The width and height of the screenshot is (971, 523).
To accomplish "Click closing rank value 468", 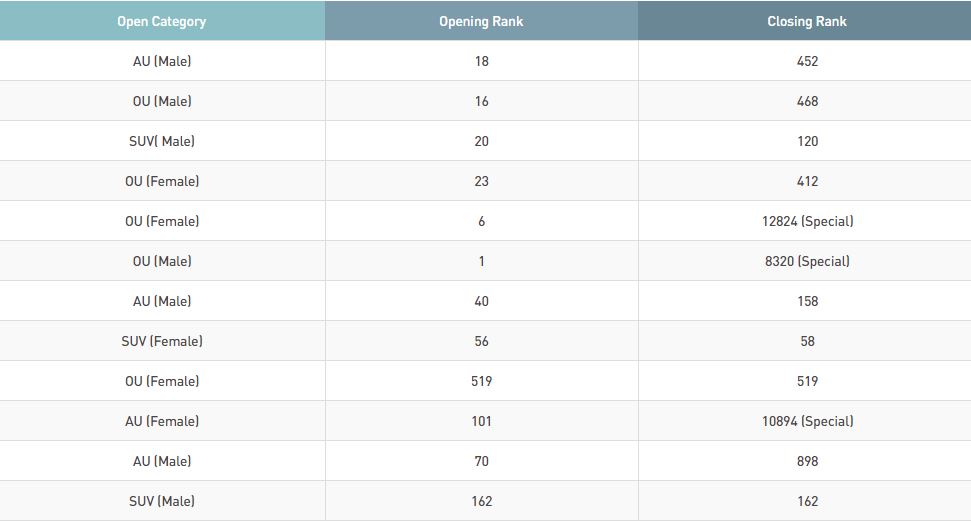I will pos(808,101).
